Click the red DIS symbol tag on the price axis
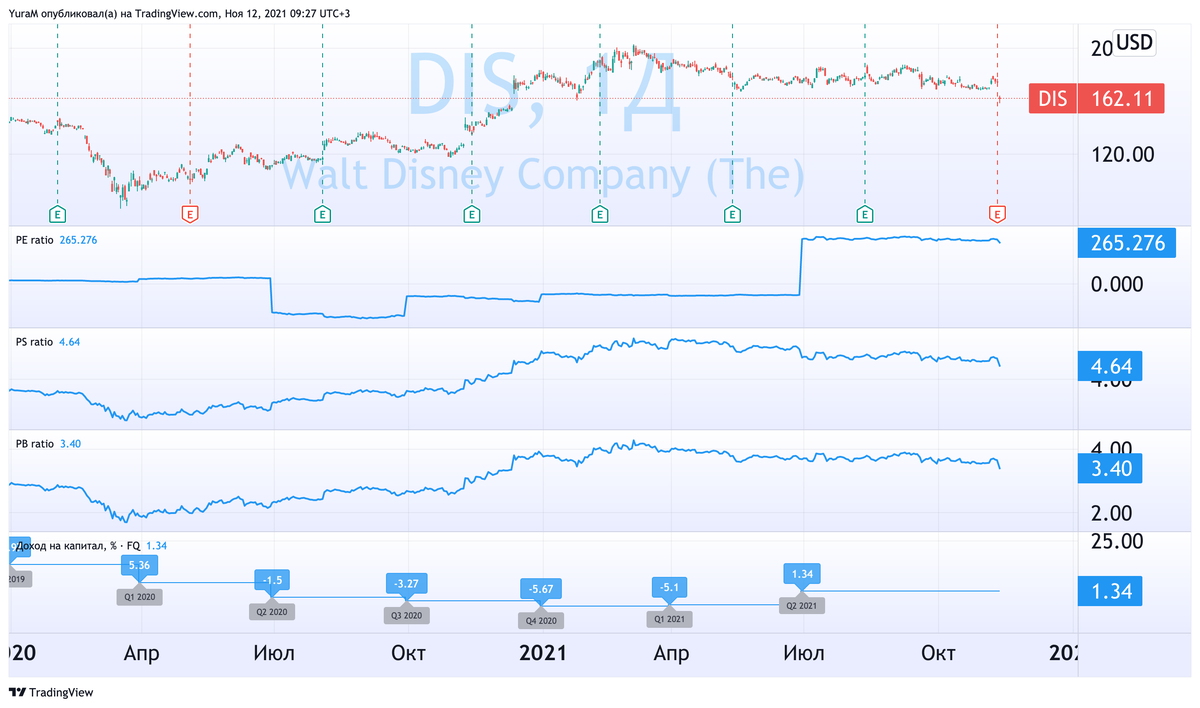This screenshot has width=1200, height=708. (x=1053, y=98)
